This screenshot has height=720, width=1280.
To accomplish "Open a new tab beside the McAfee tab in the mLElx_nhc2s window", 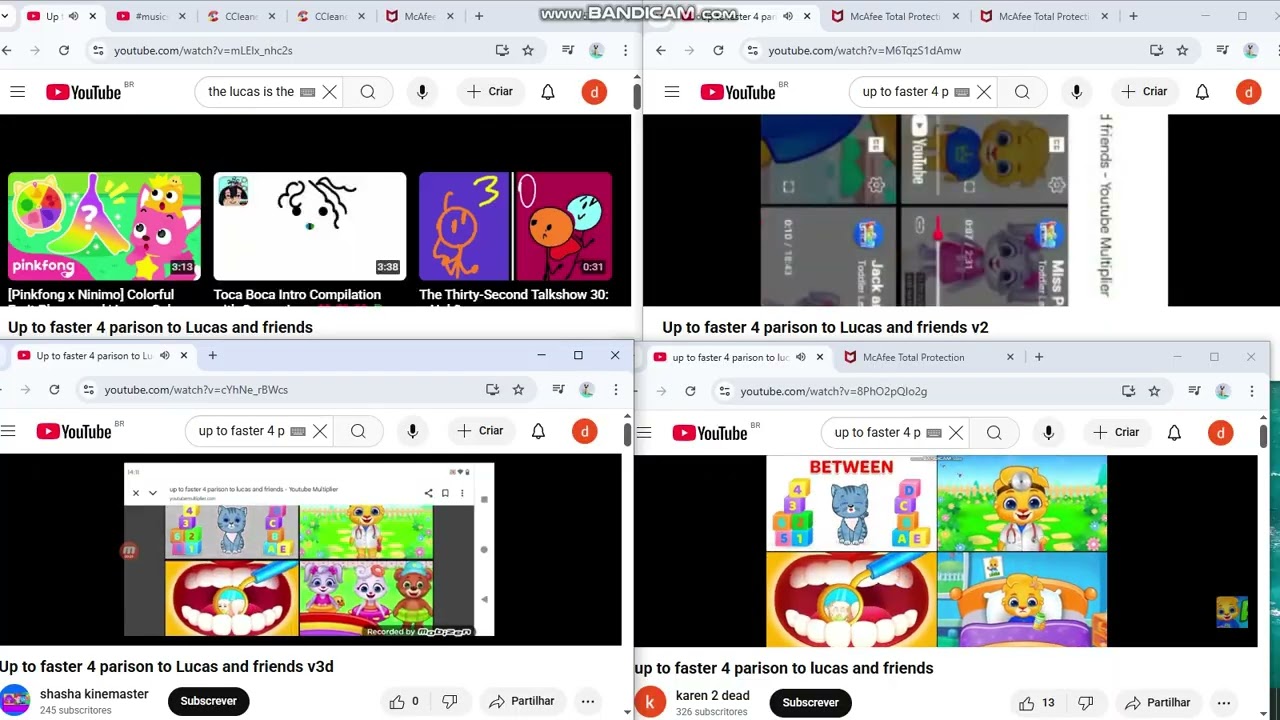I will pos(479,16).
